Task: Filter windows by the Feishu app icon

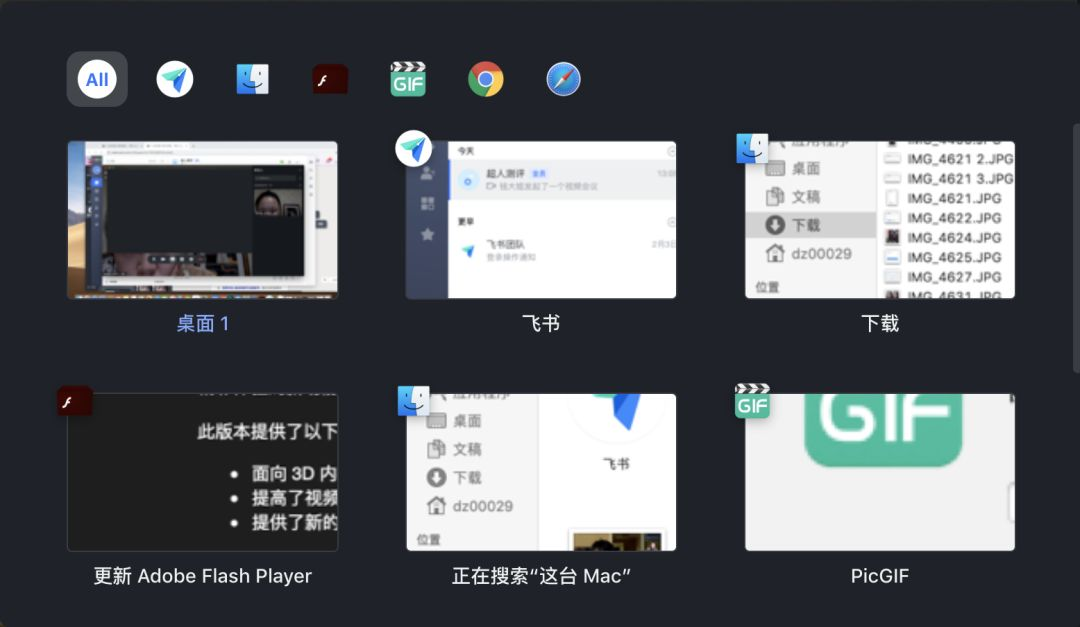Action: click(174, 78)
